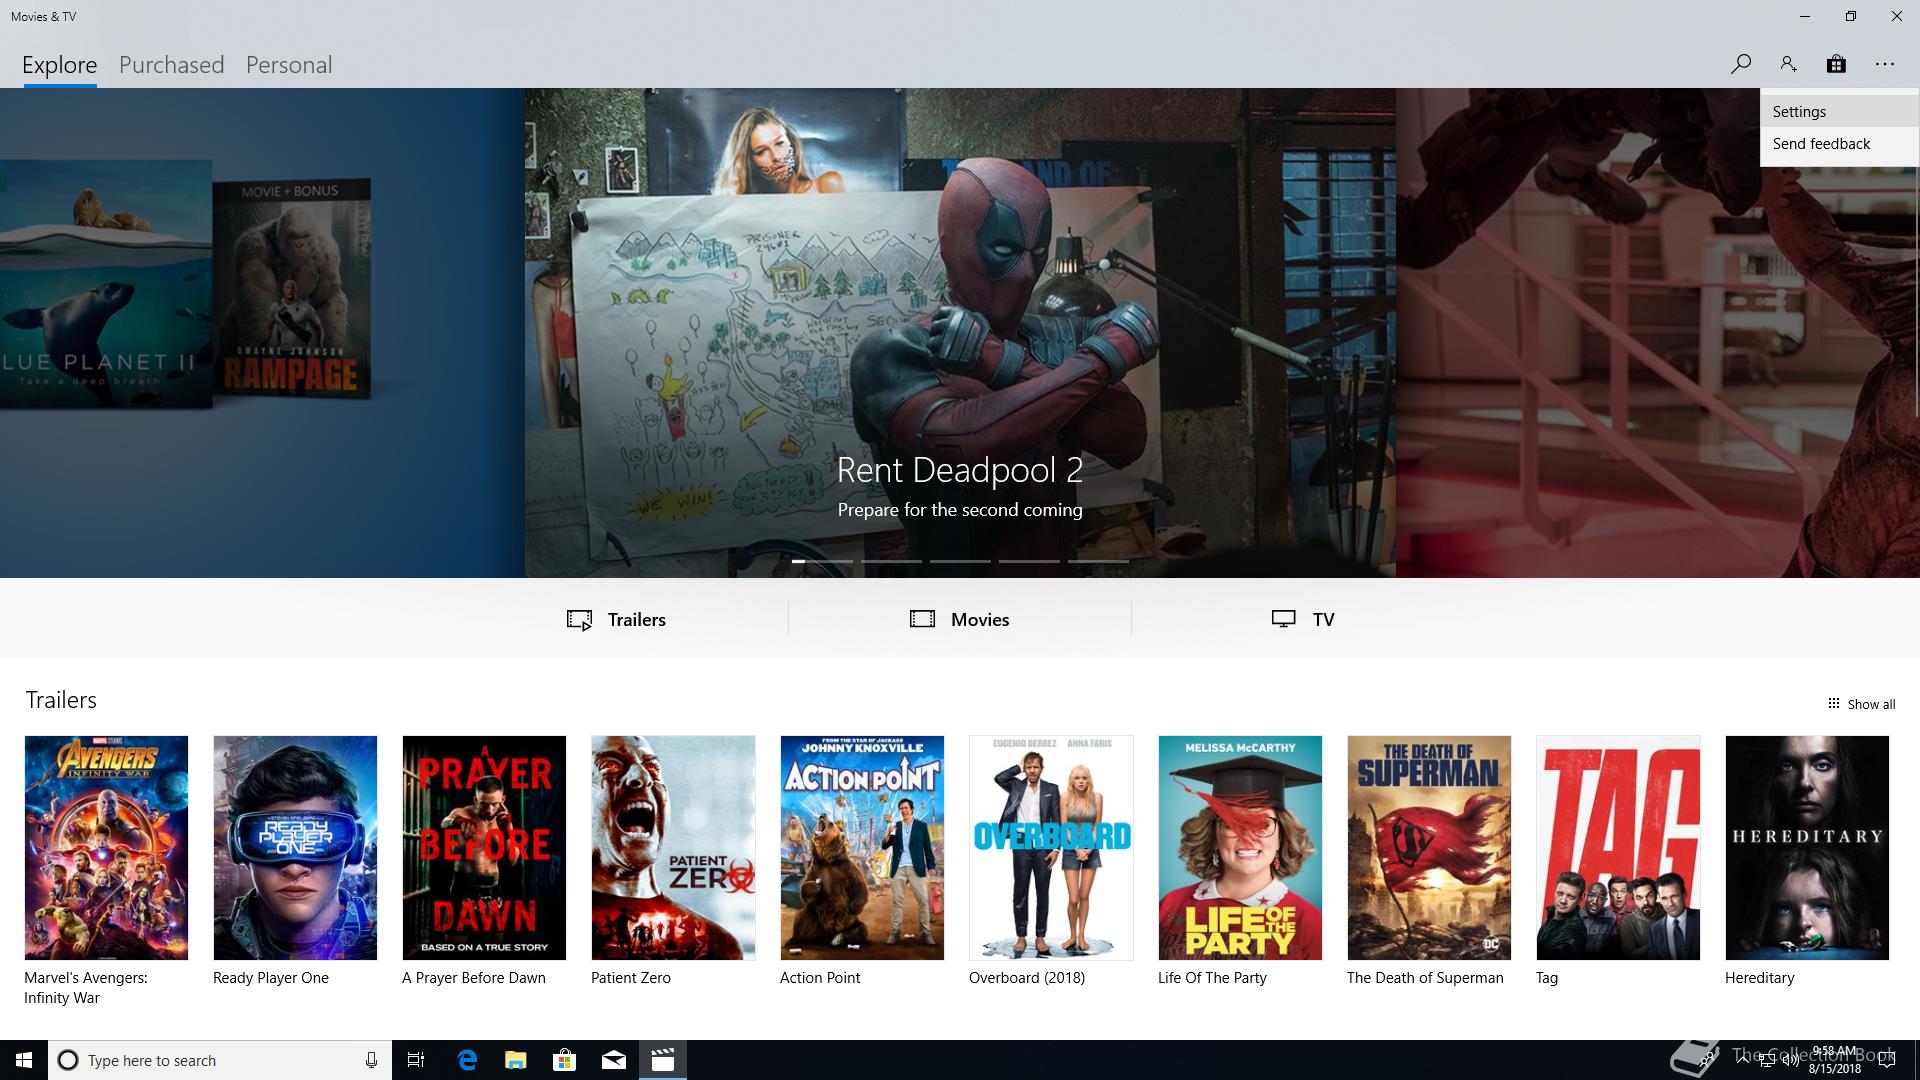Open Hereditary movie poster
The image size is (1920, 1080).
click(x=1807, y=848)
